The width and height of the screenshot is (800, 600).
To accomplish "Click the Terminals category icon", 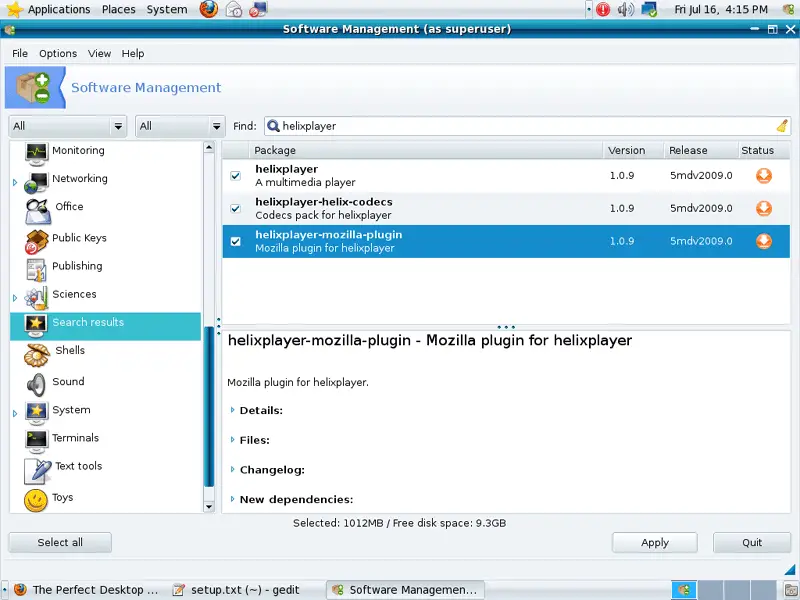I will [x=36, y=441].
